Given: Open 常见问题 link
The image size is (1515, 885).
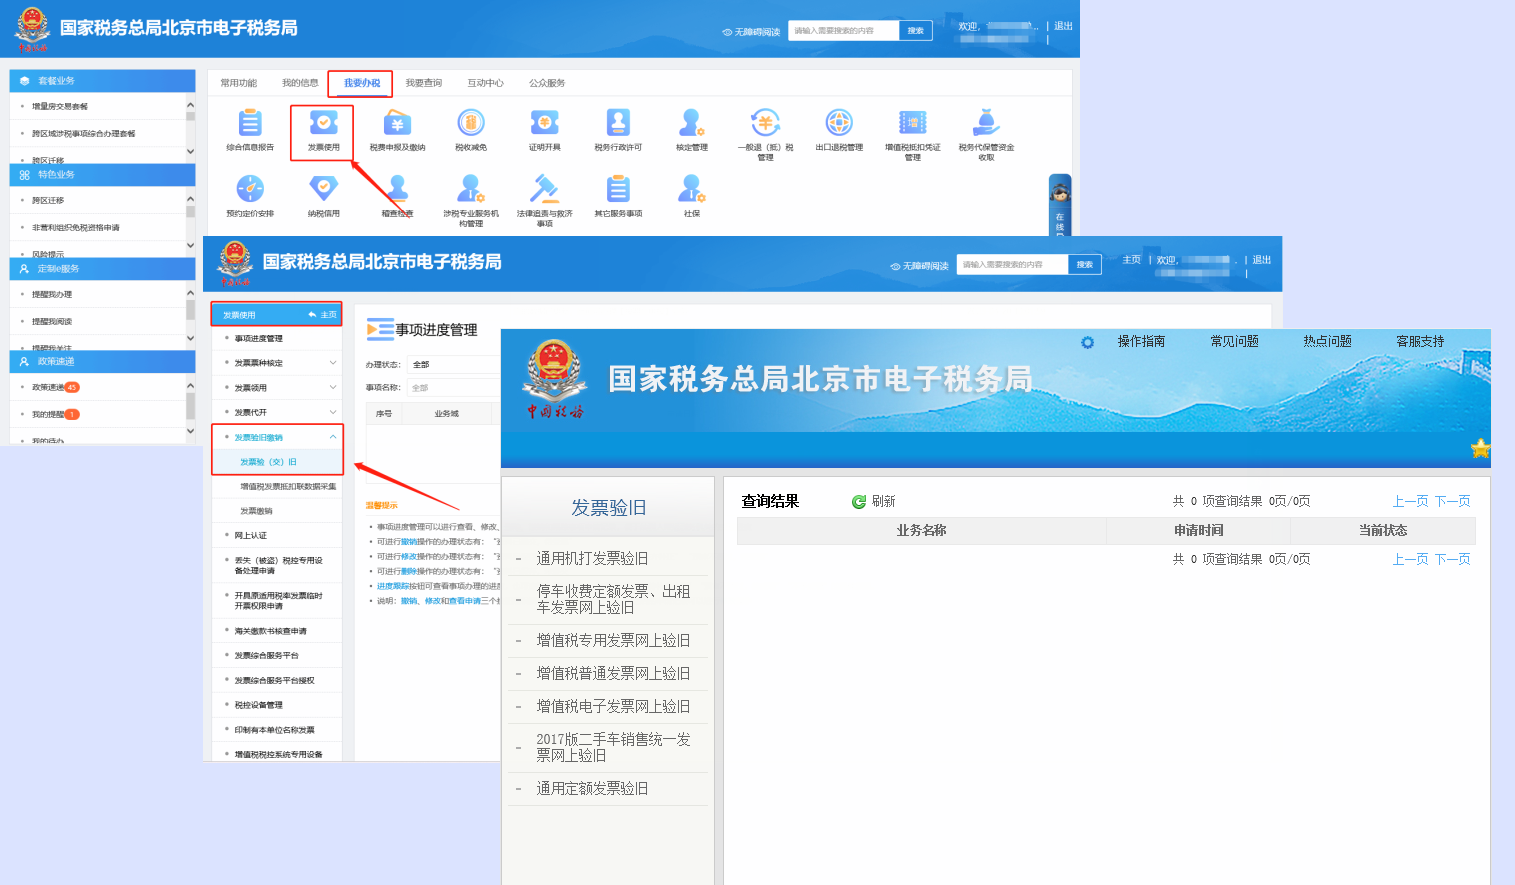Looking at the screenshot, I should click(x=1234, y=342).
